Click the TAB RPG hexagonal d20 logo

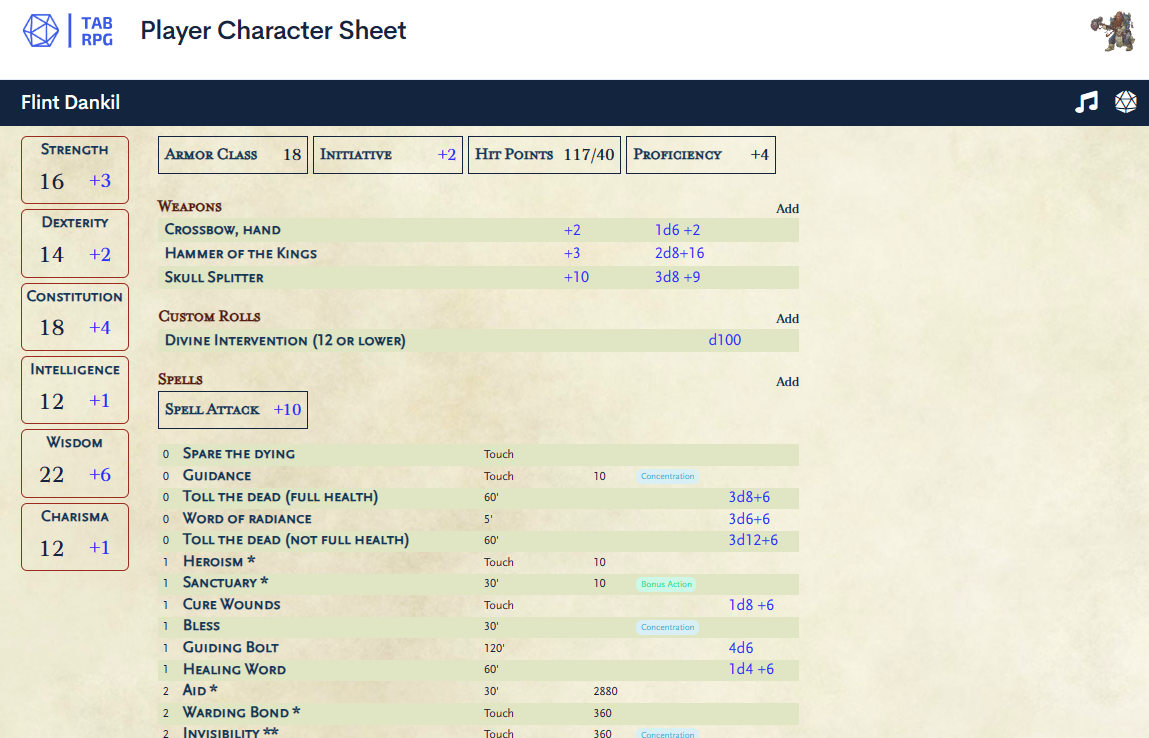(40, 30)
